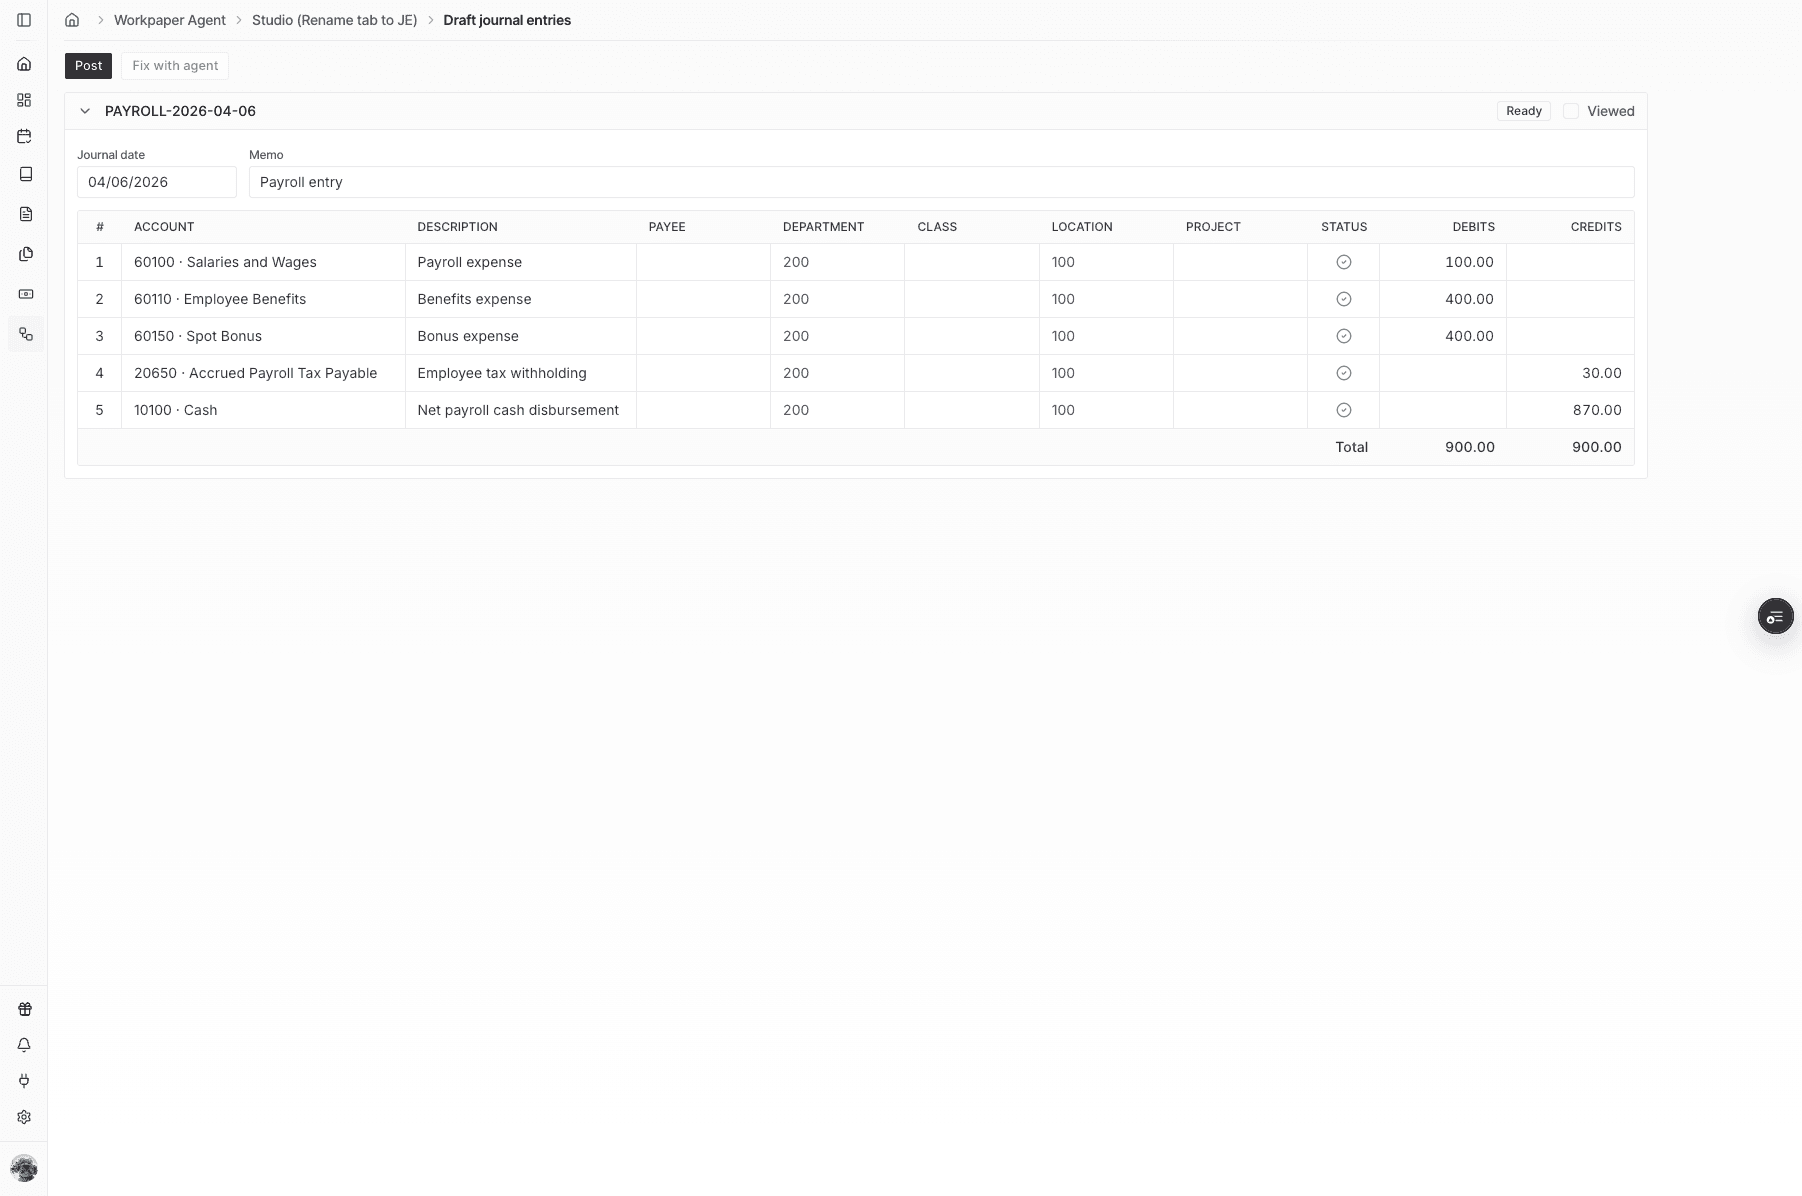The width and height of the screenshot is (1802, 1196).
Task: Click the home breadcrumb icon
Action: pyautogui.click(x=72, y=20)
